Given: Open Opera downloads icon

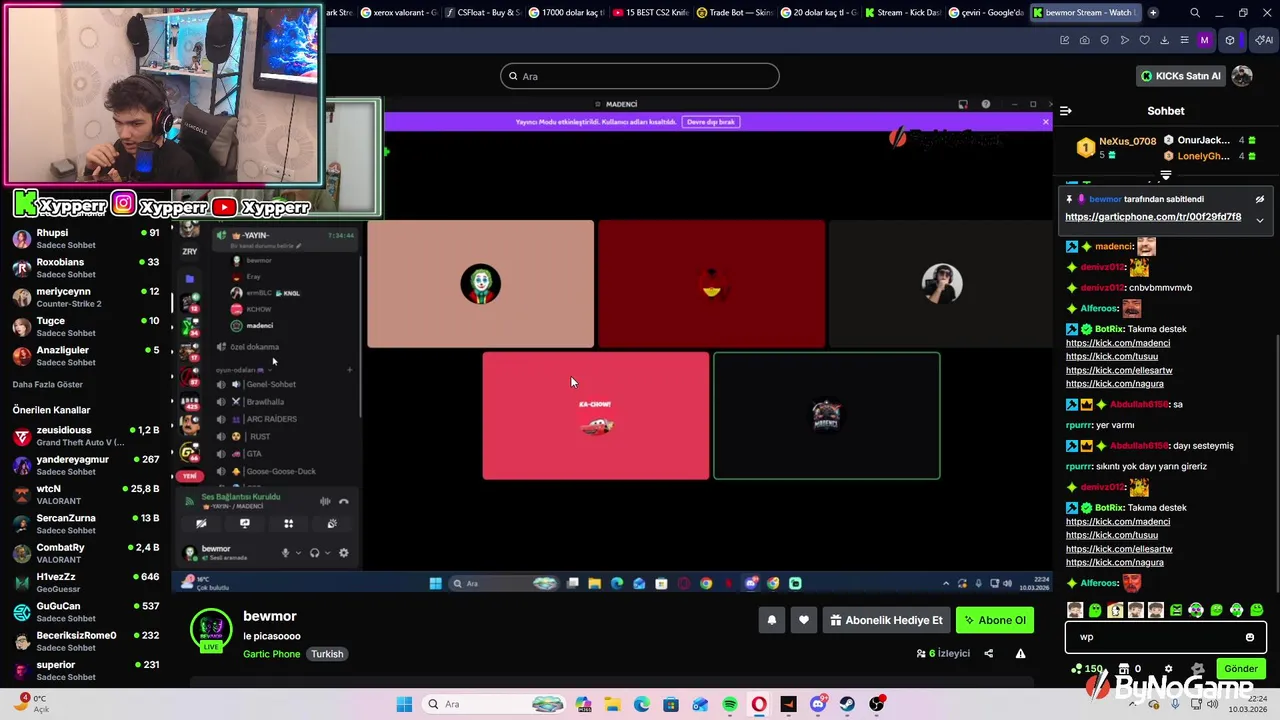Looking at the screenshot, I should click(1165, 40).
